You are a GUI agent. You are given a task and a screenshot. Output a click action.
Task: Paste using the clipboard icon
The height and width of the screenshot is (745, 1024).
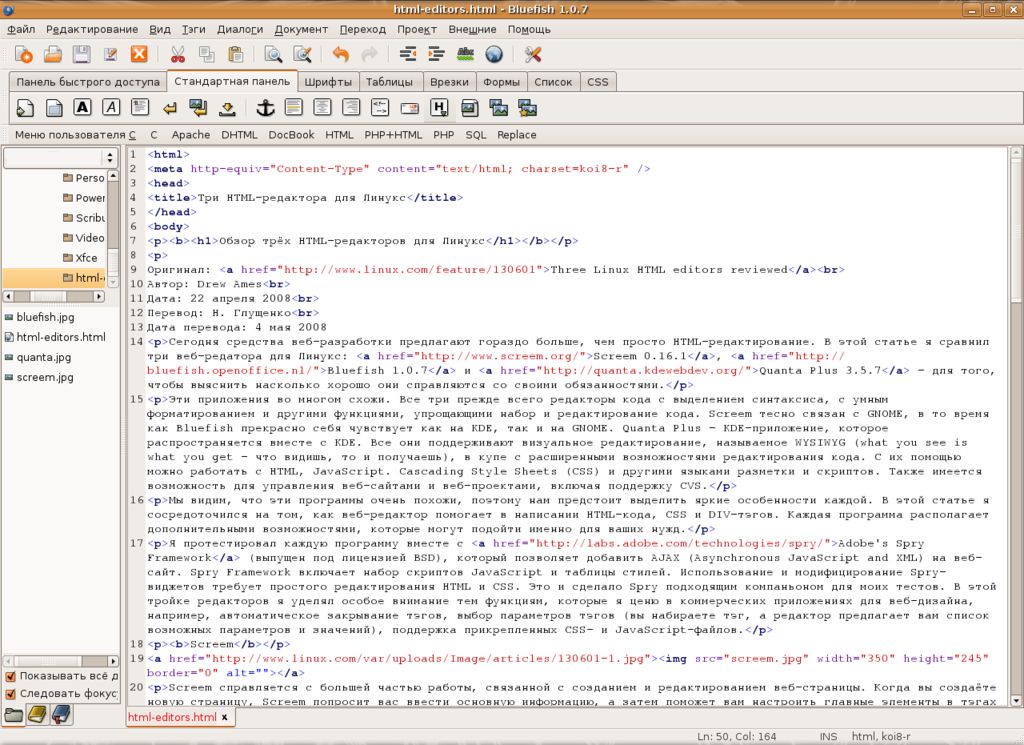236,55
